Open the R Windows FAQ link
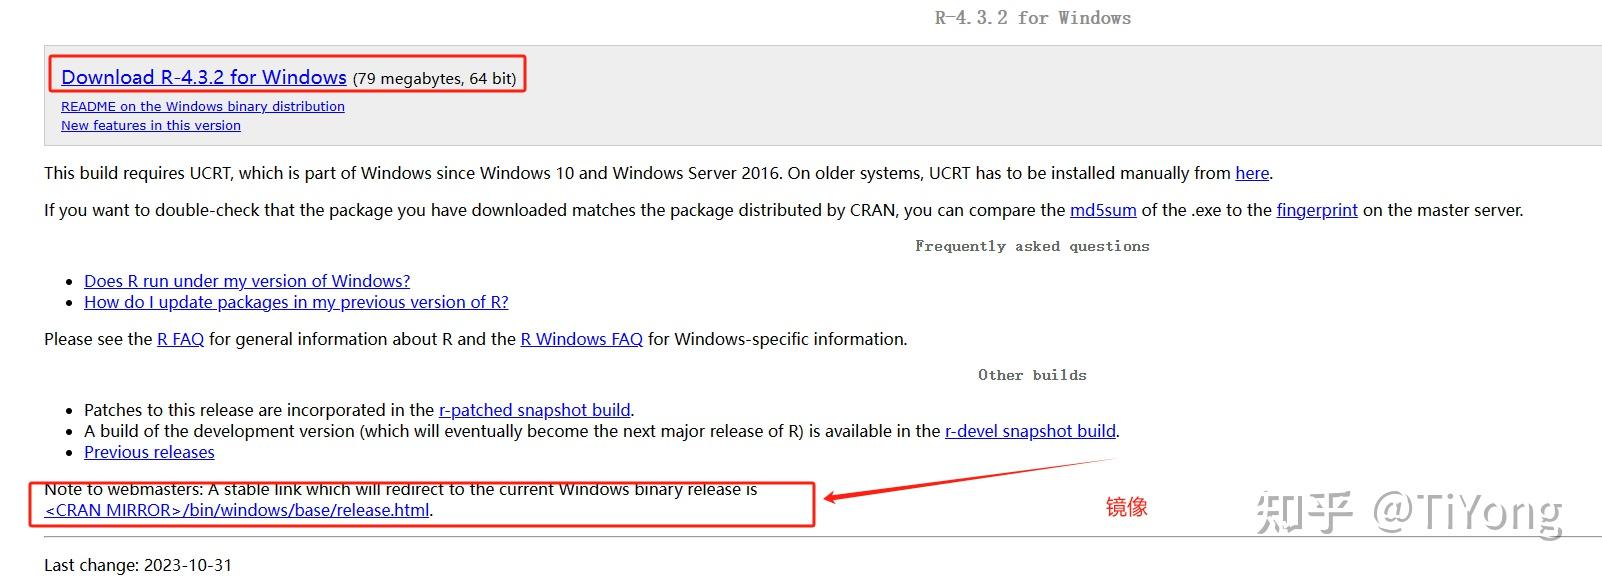This screenshot has height=585, width=1602. [x=582, y=339]
